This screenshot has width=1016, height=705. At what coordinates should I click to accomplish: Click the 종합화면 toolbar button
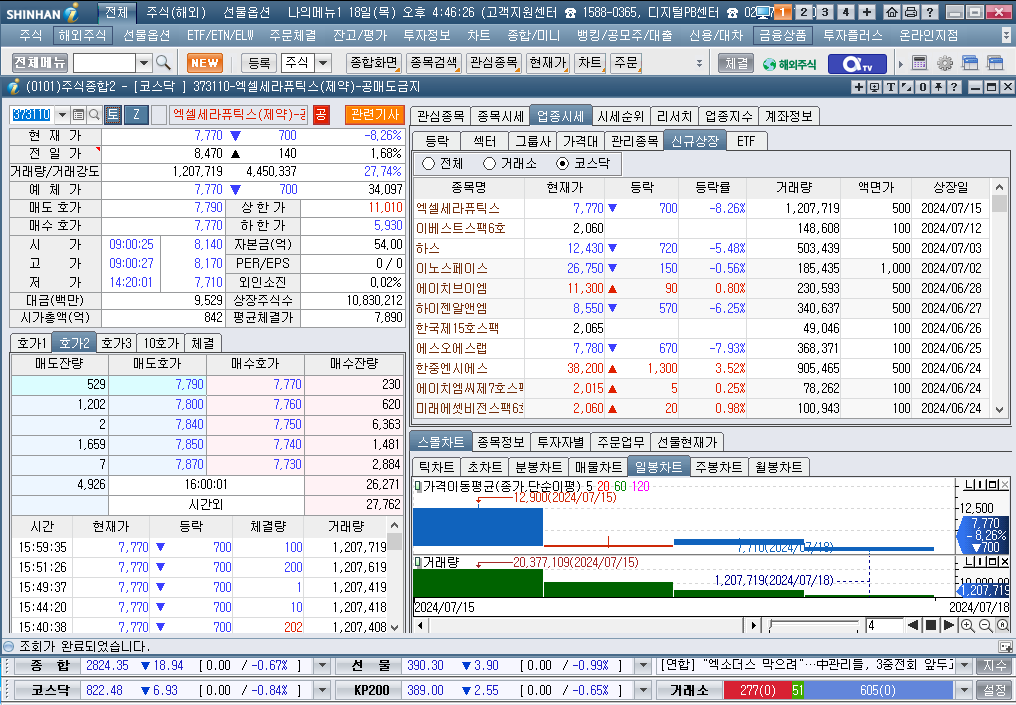click(373, 63)
